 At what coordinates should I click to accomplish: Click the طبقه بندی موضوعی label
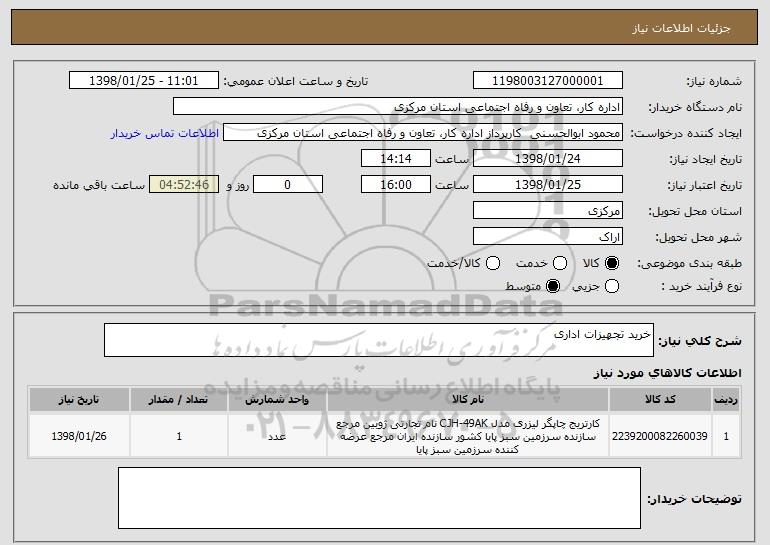pyautogui.click(x=689, y=264)
